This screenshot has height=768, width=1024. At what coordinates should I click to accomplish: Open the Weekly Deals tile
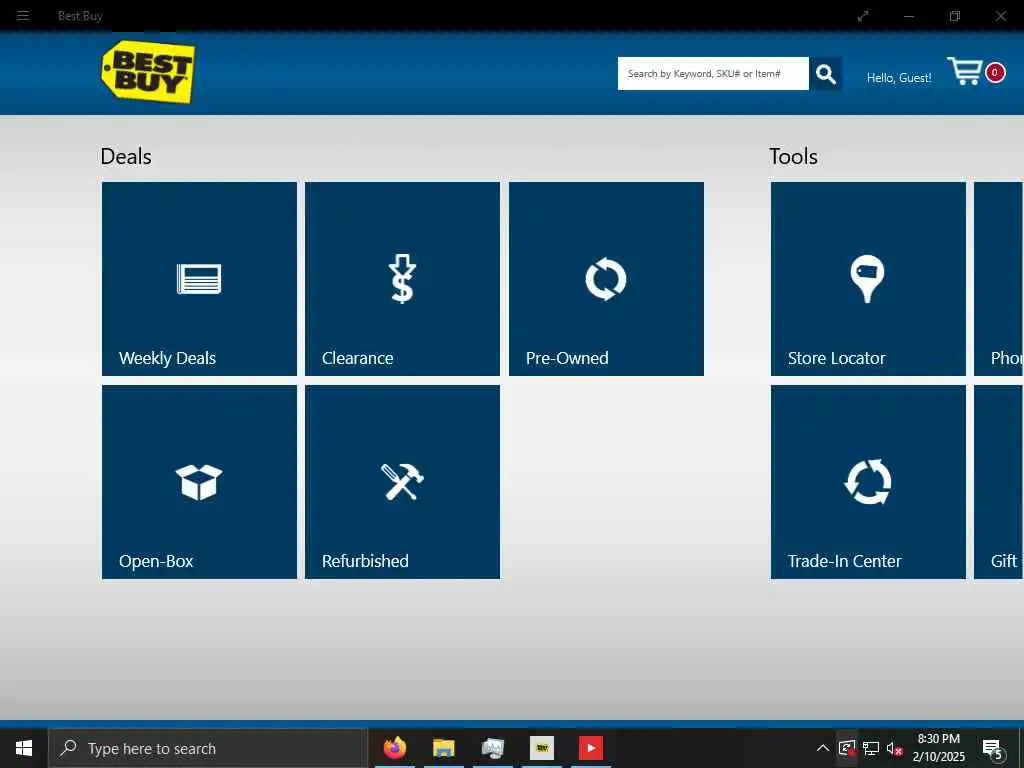(199, 279)
